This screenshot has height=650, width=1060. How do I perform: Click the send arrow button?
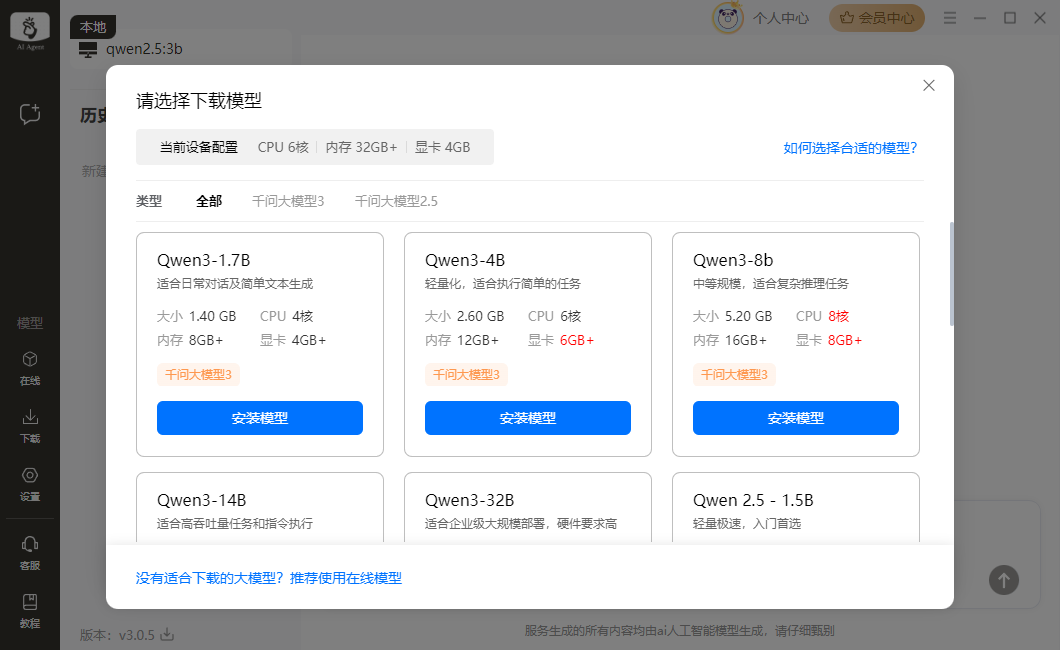click(1004, 579)
